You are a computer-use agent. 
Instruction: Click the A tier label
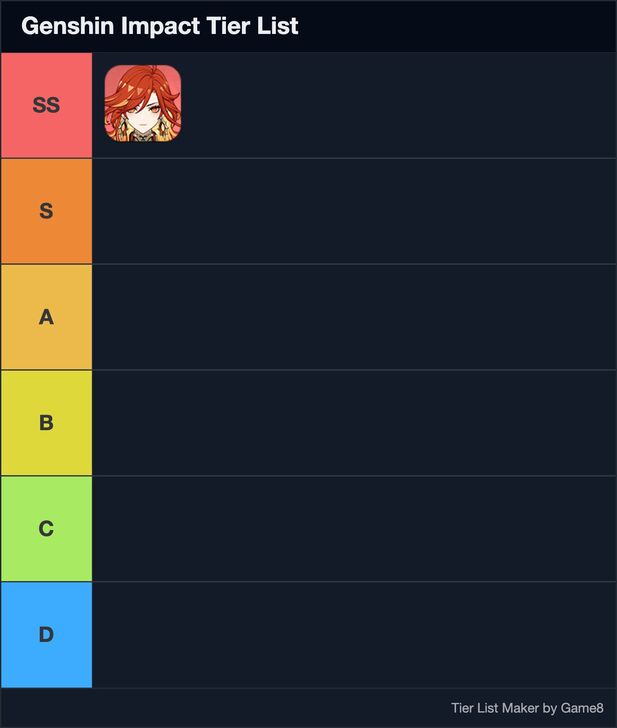click(x=46, y=317)
